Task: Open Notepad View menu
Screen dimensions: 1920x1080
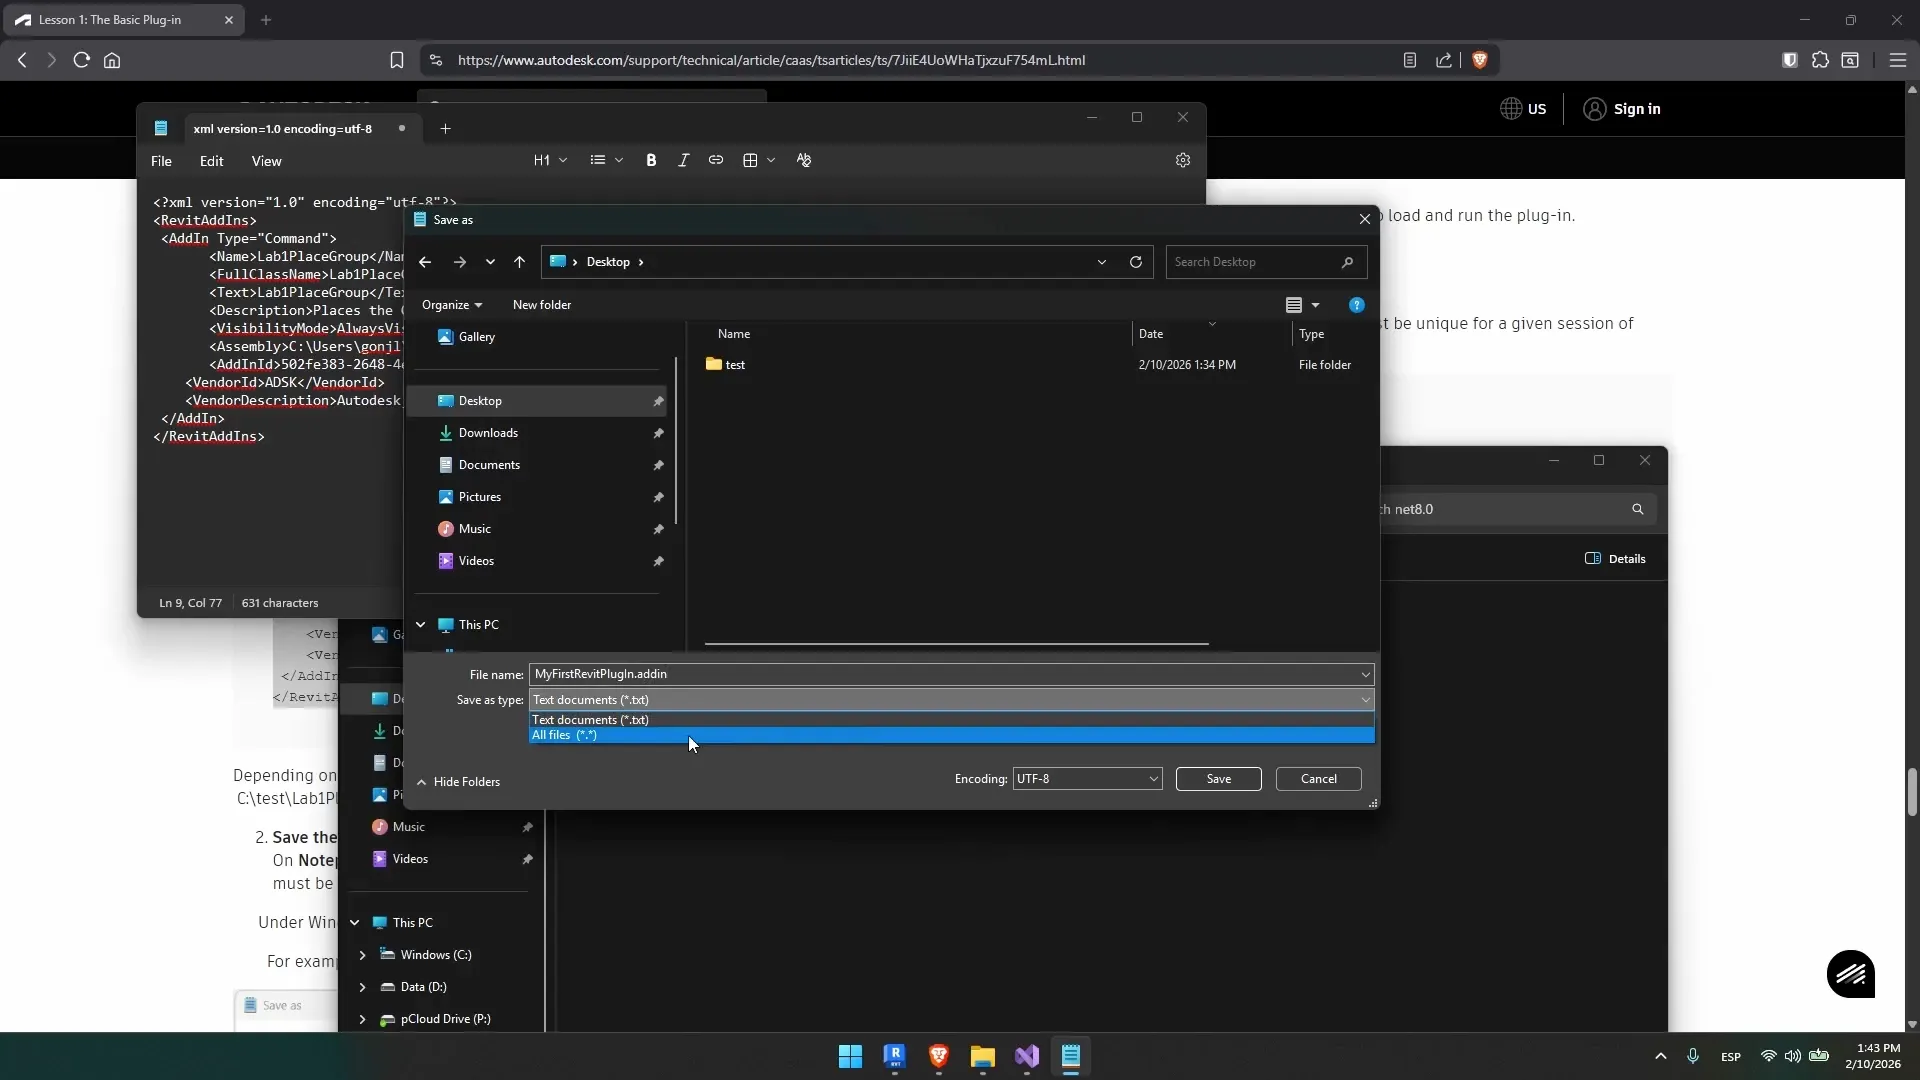Action: tap(266, 161)
